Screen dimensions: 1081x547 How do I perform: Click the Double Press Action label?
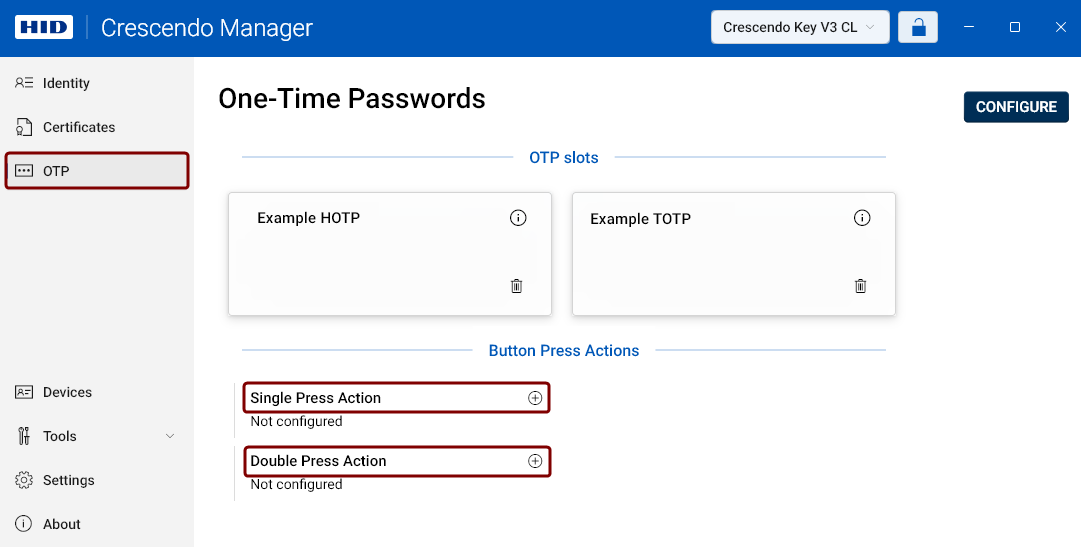319,461
